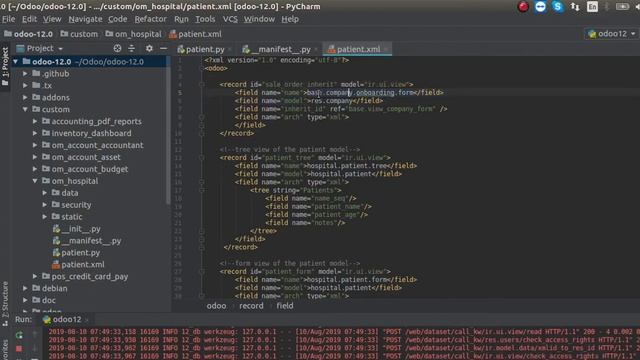
Task: Fold the sale_order_inherit record at gutter marker
Action: pos(202,84)
